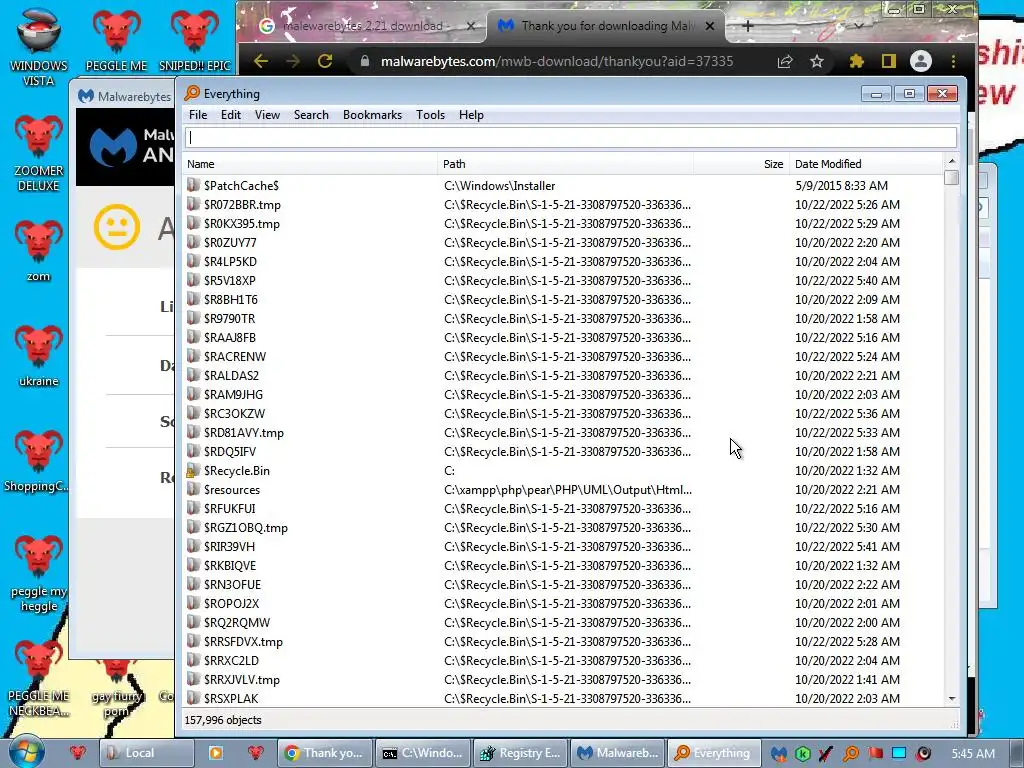Click the scrollbar down arrow in Everything
This screenshot has height=768, width=1024.
click(952, 699)
